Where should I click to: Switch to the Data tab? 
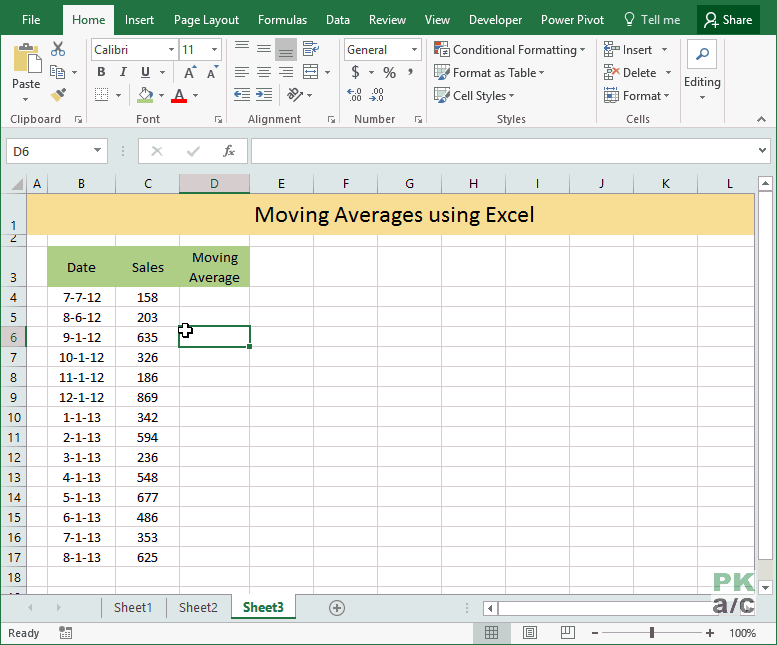pos(338,20)
